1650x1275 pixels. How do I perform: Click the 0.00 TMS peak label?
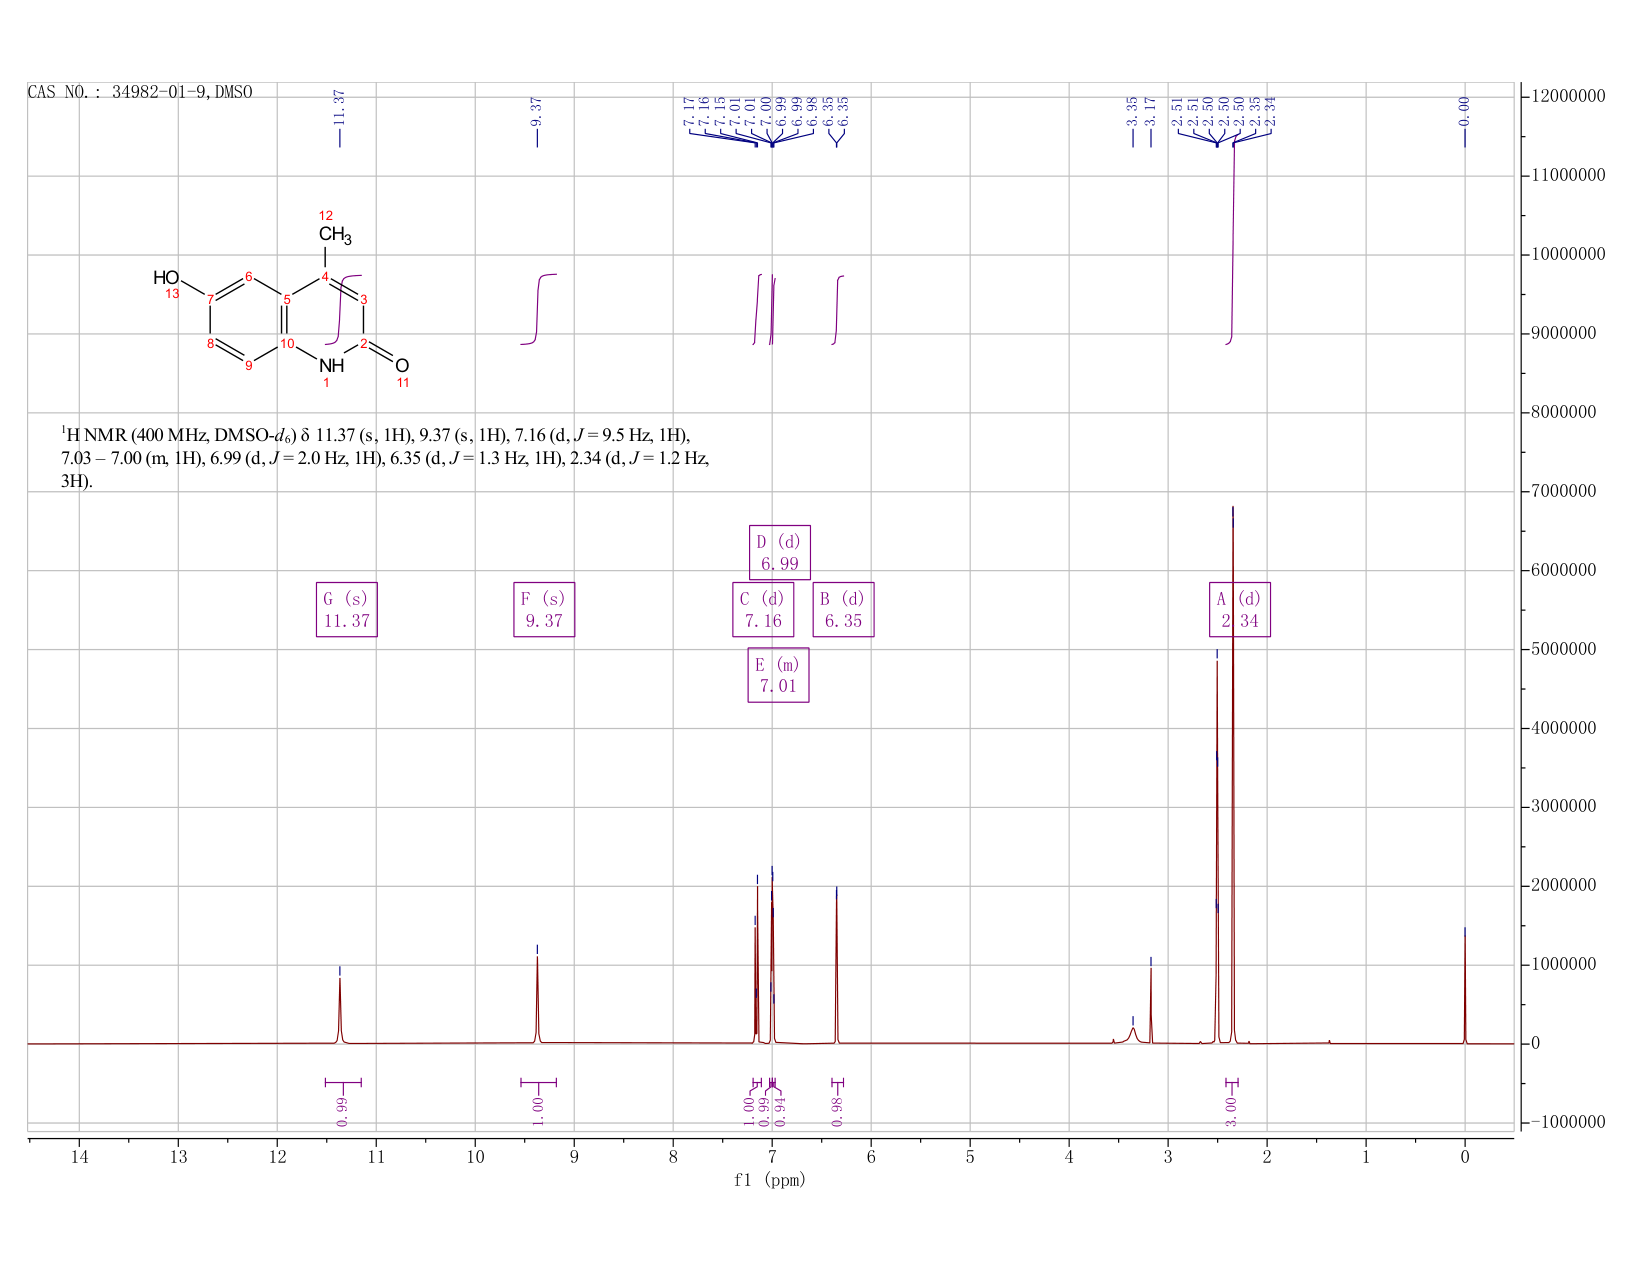tap(1465, 111)
